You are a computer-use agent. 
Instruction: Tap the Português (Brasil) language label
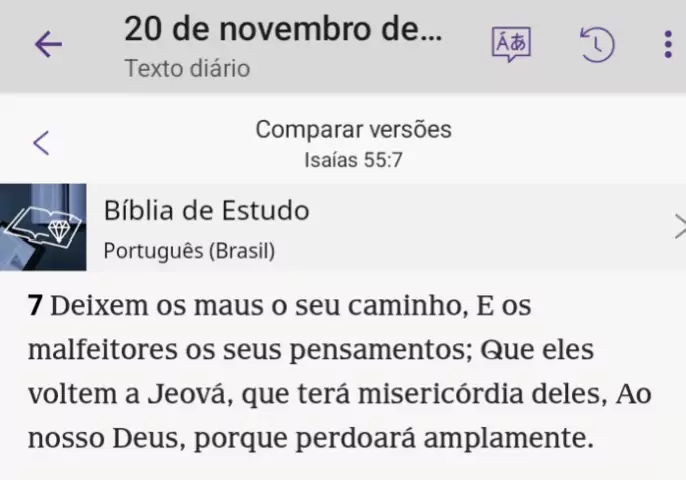pyautogui.click(x=189, y=250)
